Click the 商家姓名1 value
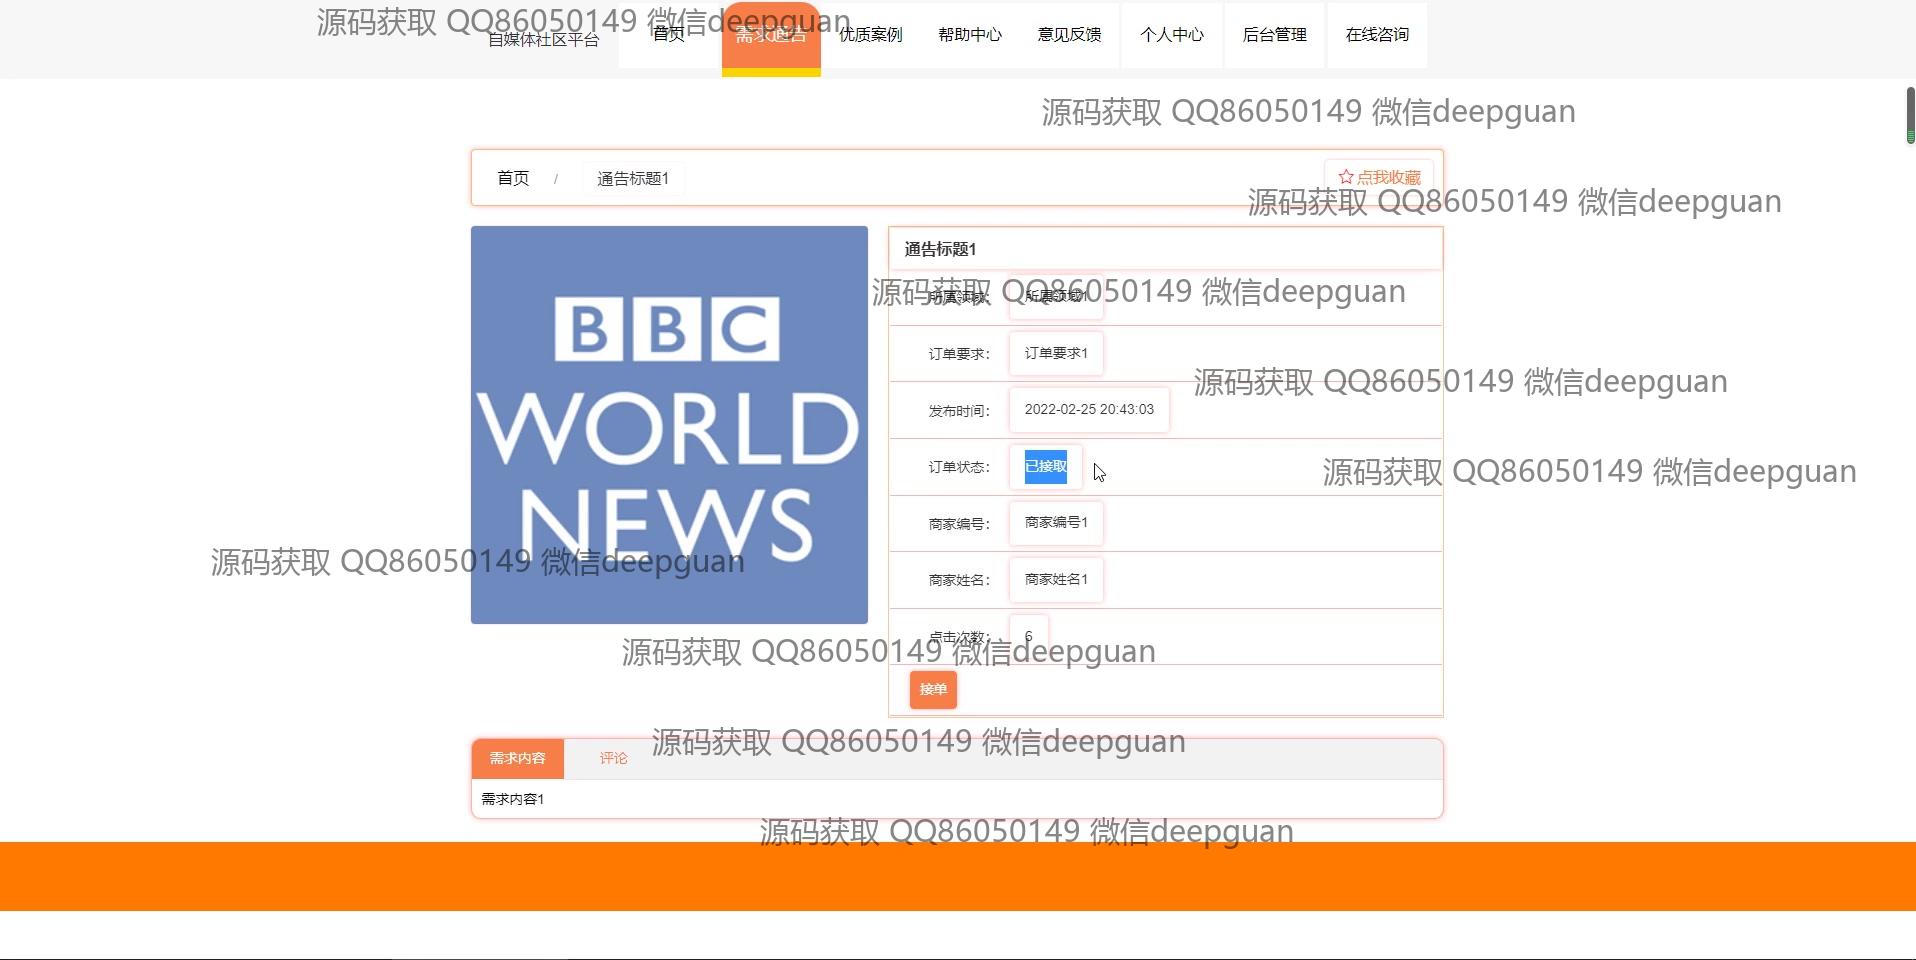This screenshot has height=960, width=1916. (x=1056, y=579)
